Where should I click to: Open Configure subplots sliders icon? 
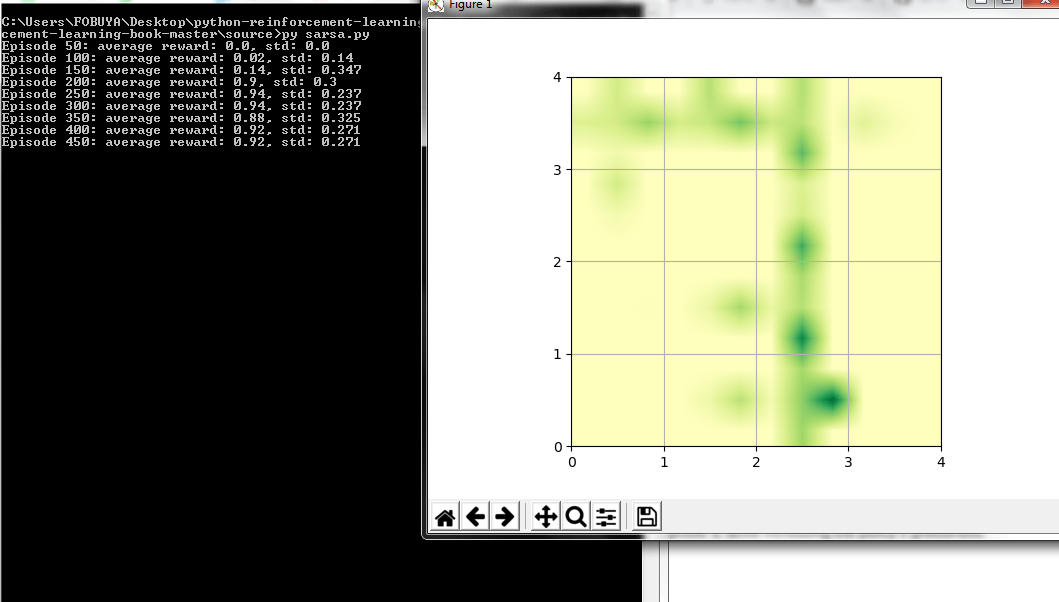pyautogui.click(x=606, y=518)
